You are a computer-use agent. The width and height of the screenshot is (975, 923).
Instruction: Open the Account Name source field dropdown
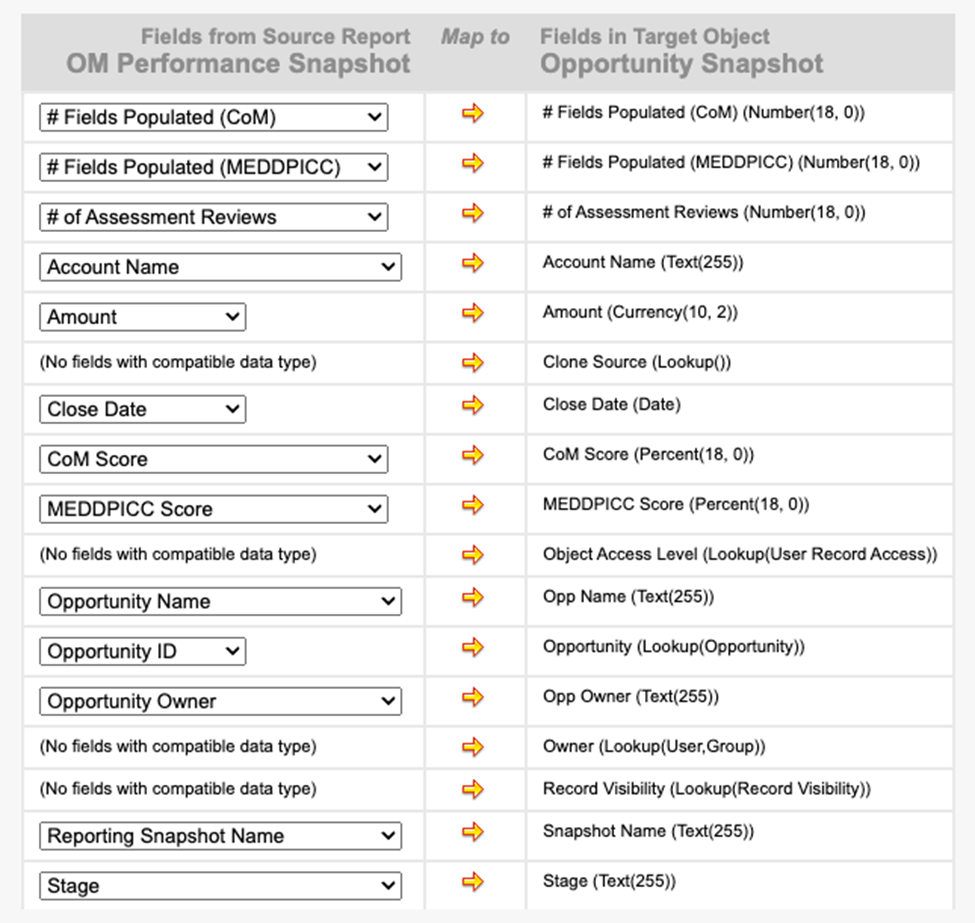click(220, 267)
